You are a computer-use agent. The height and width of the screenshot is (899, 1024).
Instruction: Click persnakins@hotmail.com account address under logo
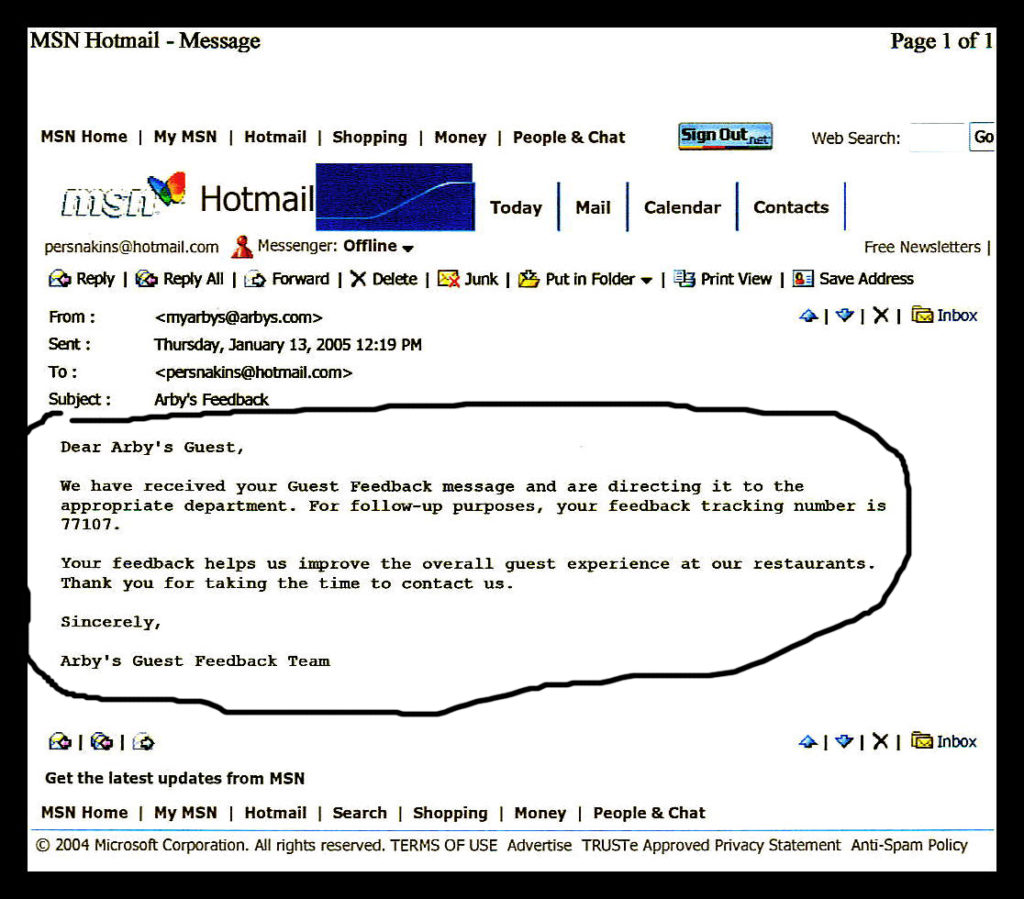(x=131, y=247)
